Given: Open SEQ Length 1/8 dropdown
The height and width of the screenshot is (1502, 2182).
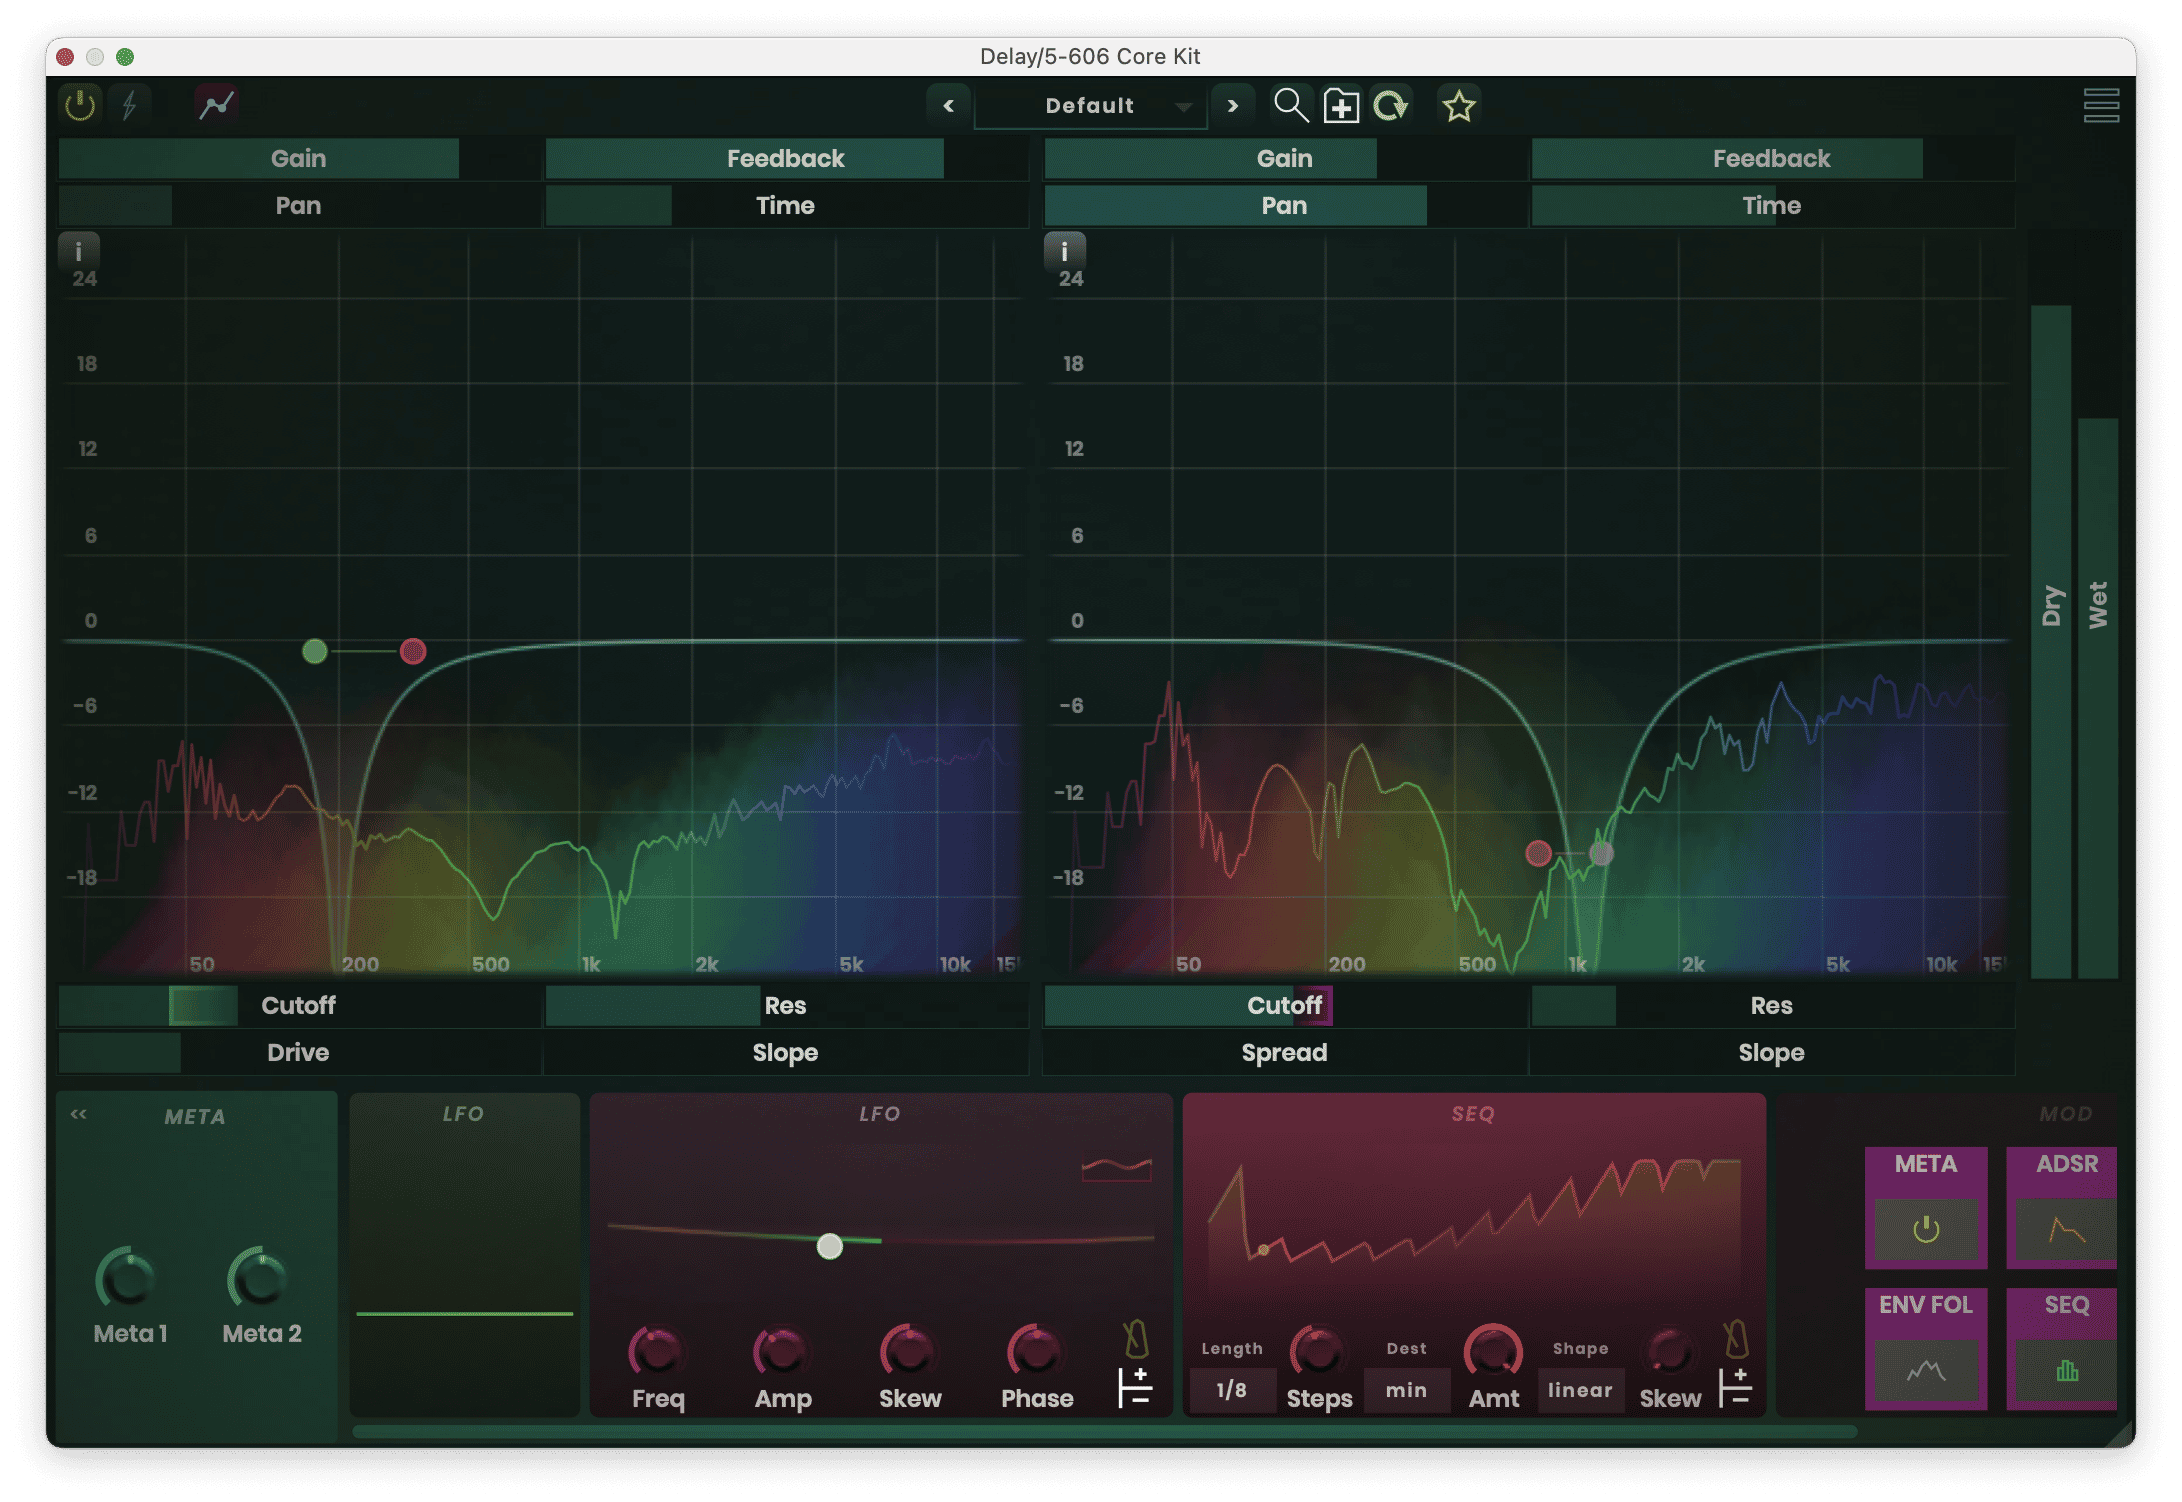Looking at the screenshot, I should click(x=1232, y=1390).
